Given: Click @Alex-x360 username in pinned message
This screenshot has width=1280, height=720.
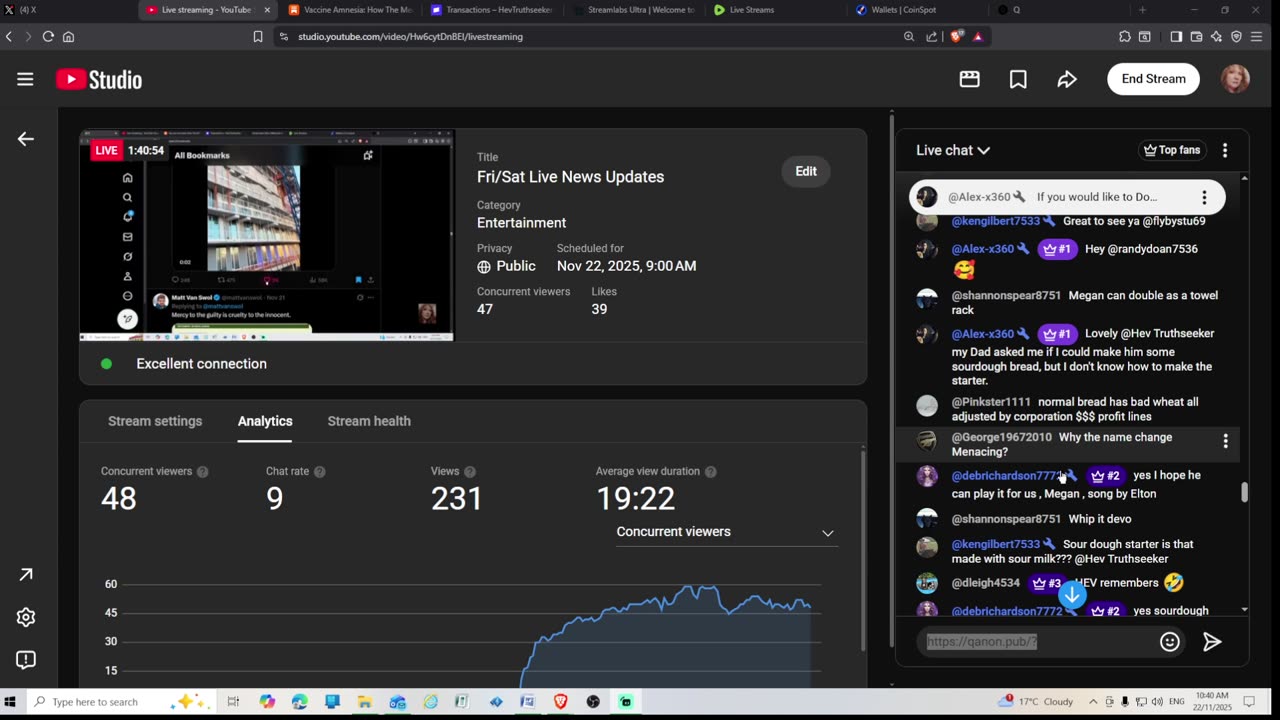Looking at the screenshot, I should click(979, 197).
